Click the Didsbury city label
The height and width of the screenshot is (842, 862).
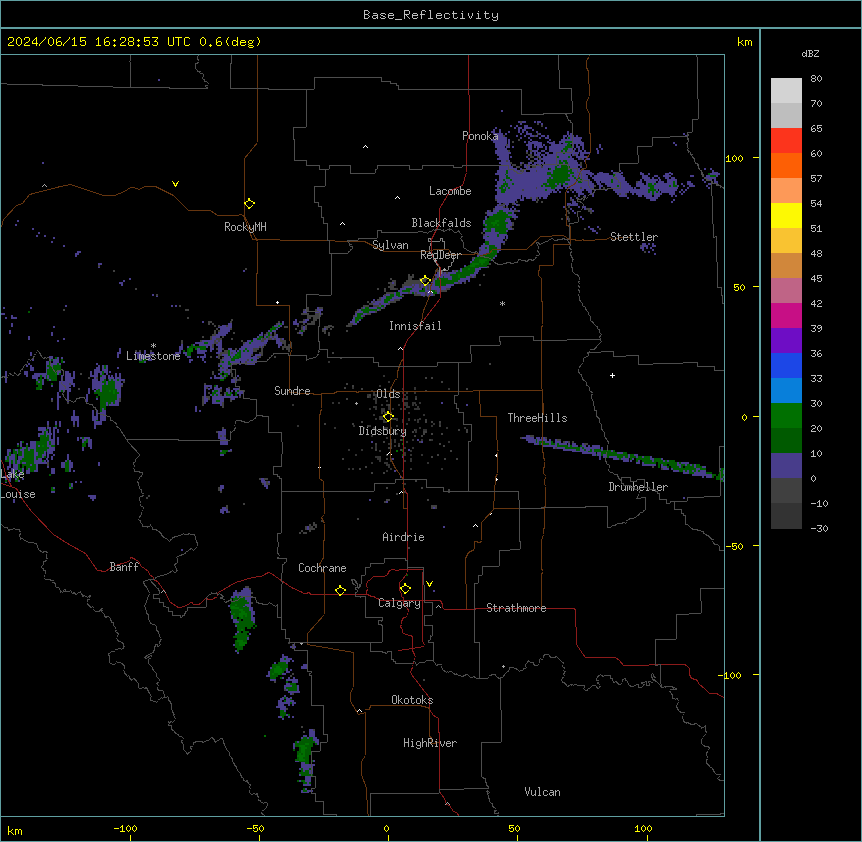[x=383, y=431]
